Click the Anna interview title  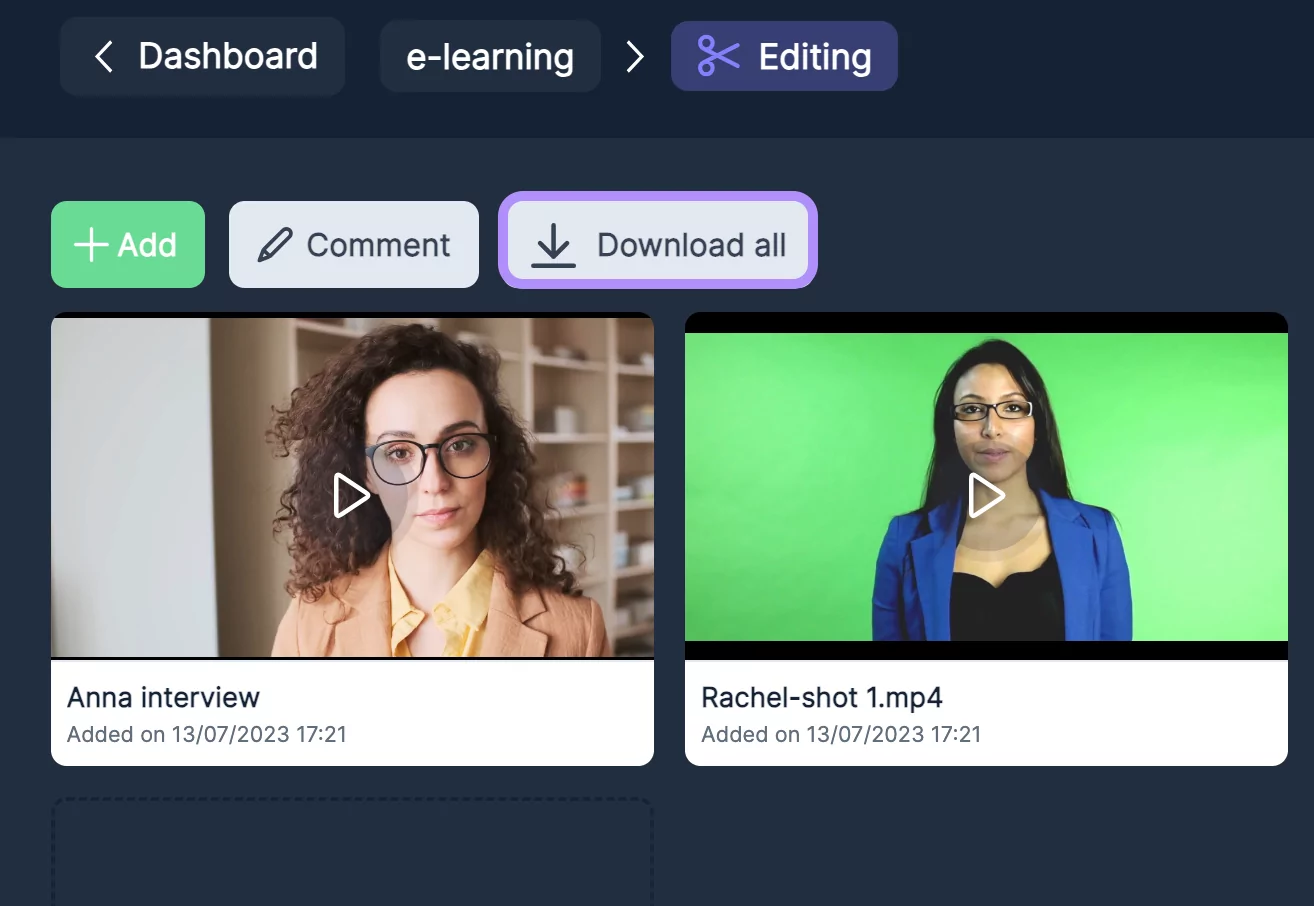(163, 697)
